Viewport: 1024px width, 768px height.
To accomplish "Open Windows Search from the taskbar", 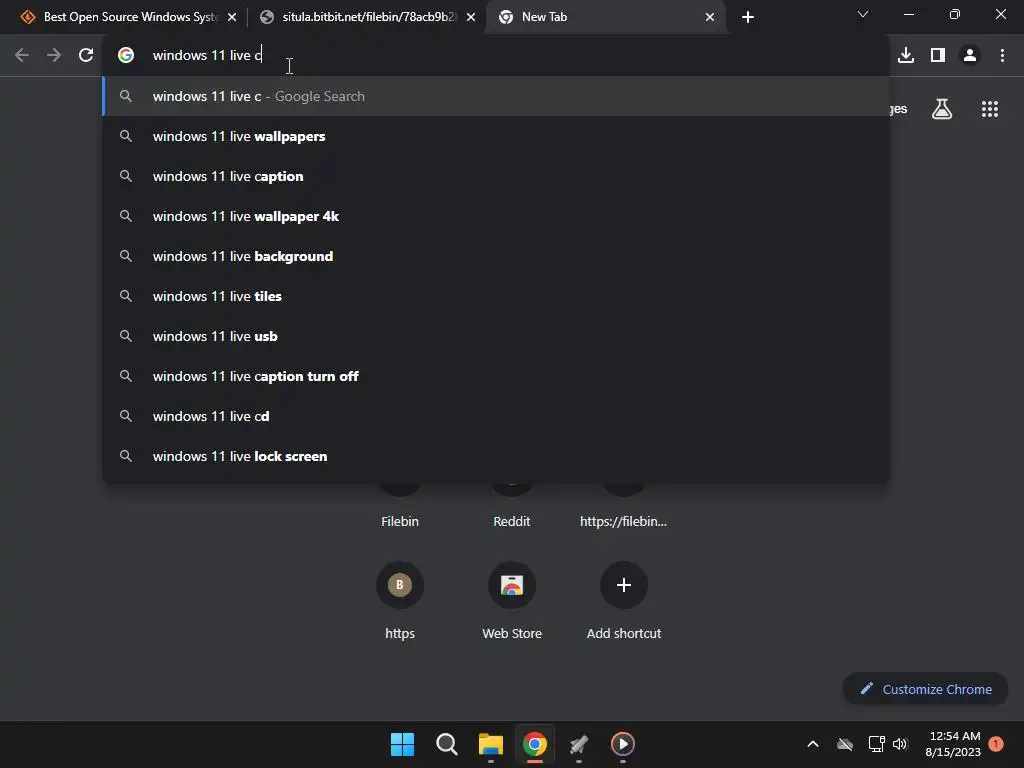I will click(x=447, y=744).
